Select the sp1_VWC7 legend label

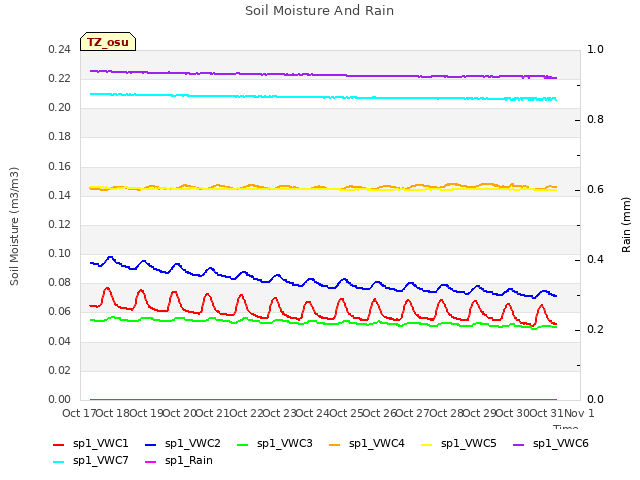pos(100,460)
